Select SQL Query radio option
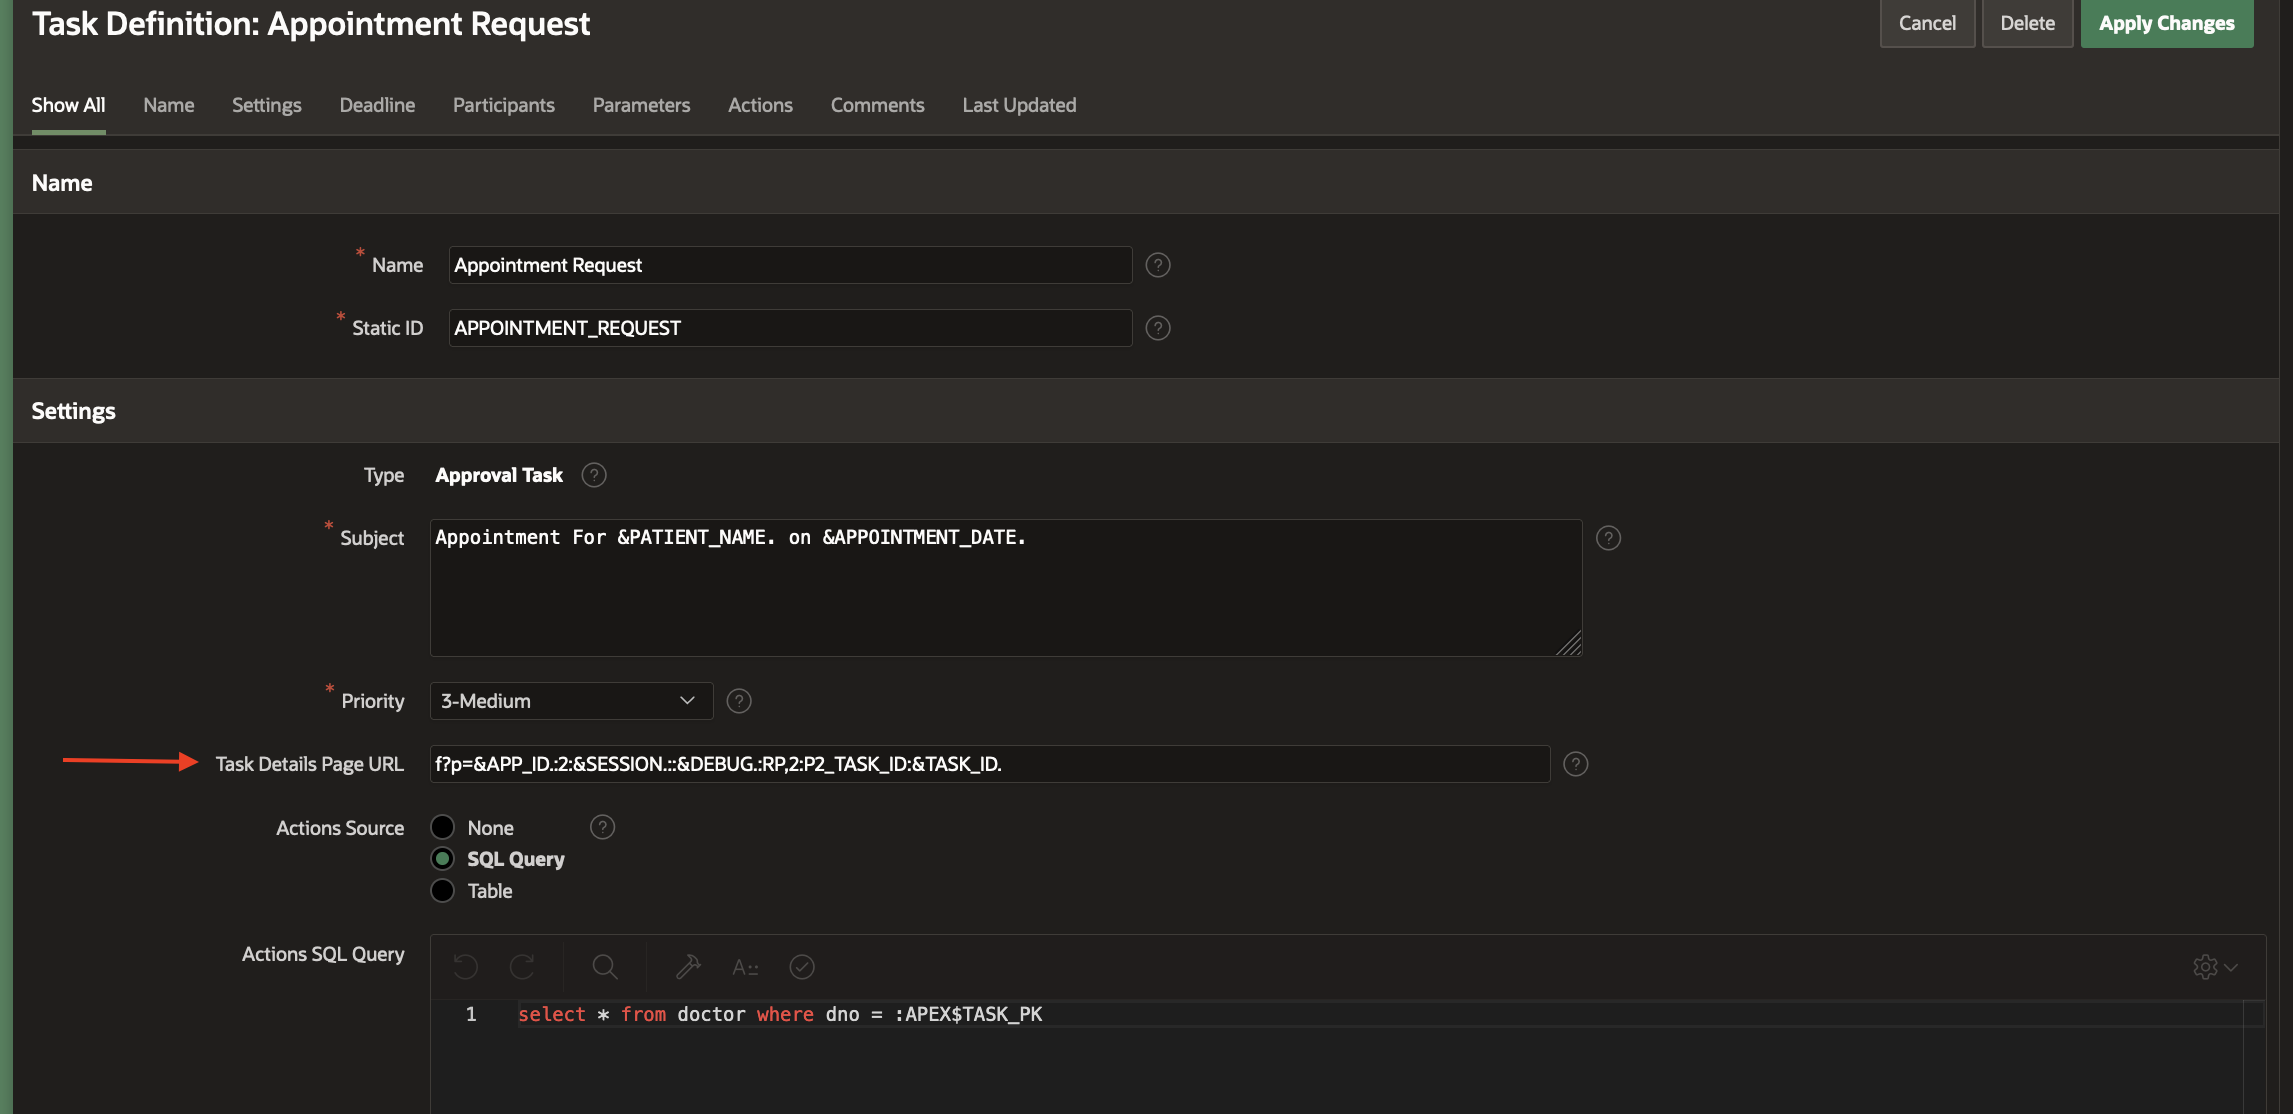 tap(443, 859)
